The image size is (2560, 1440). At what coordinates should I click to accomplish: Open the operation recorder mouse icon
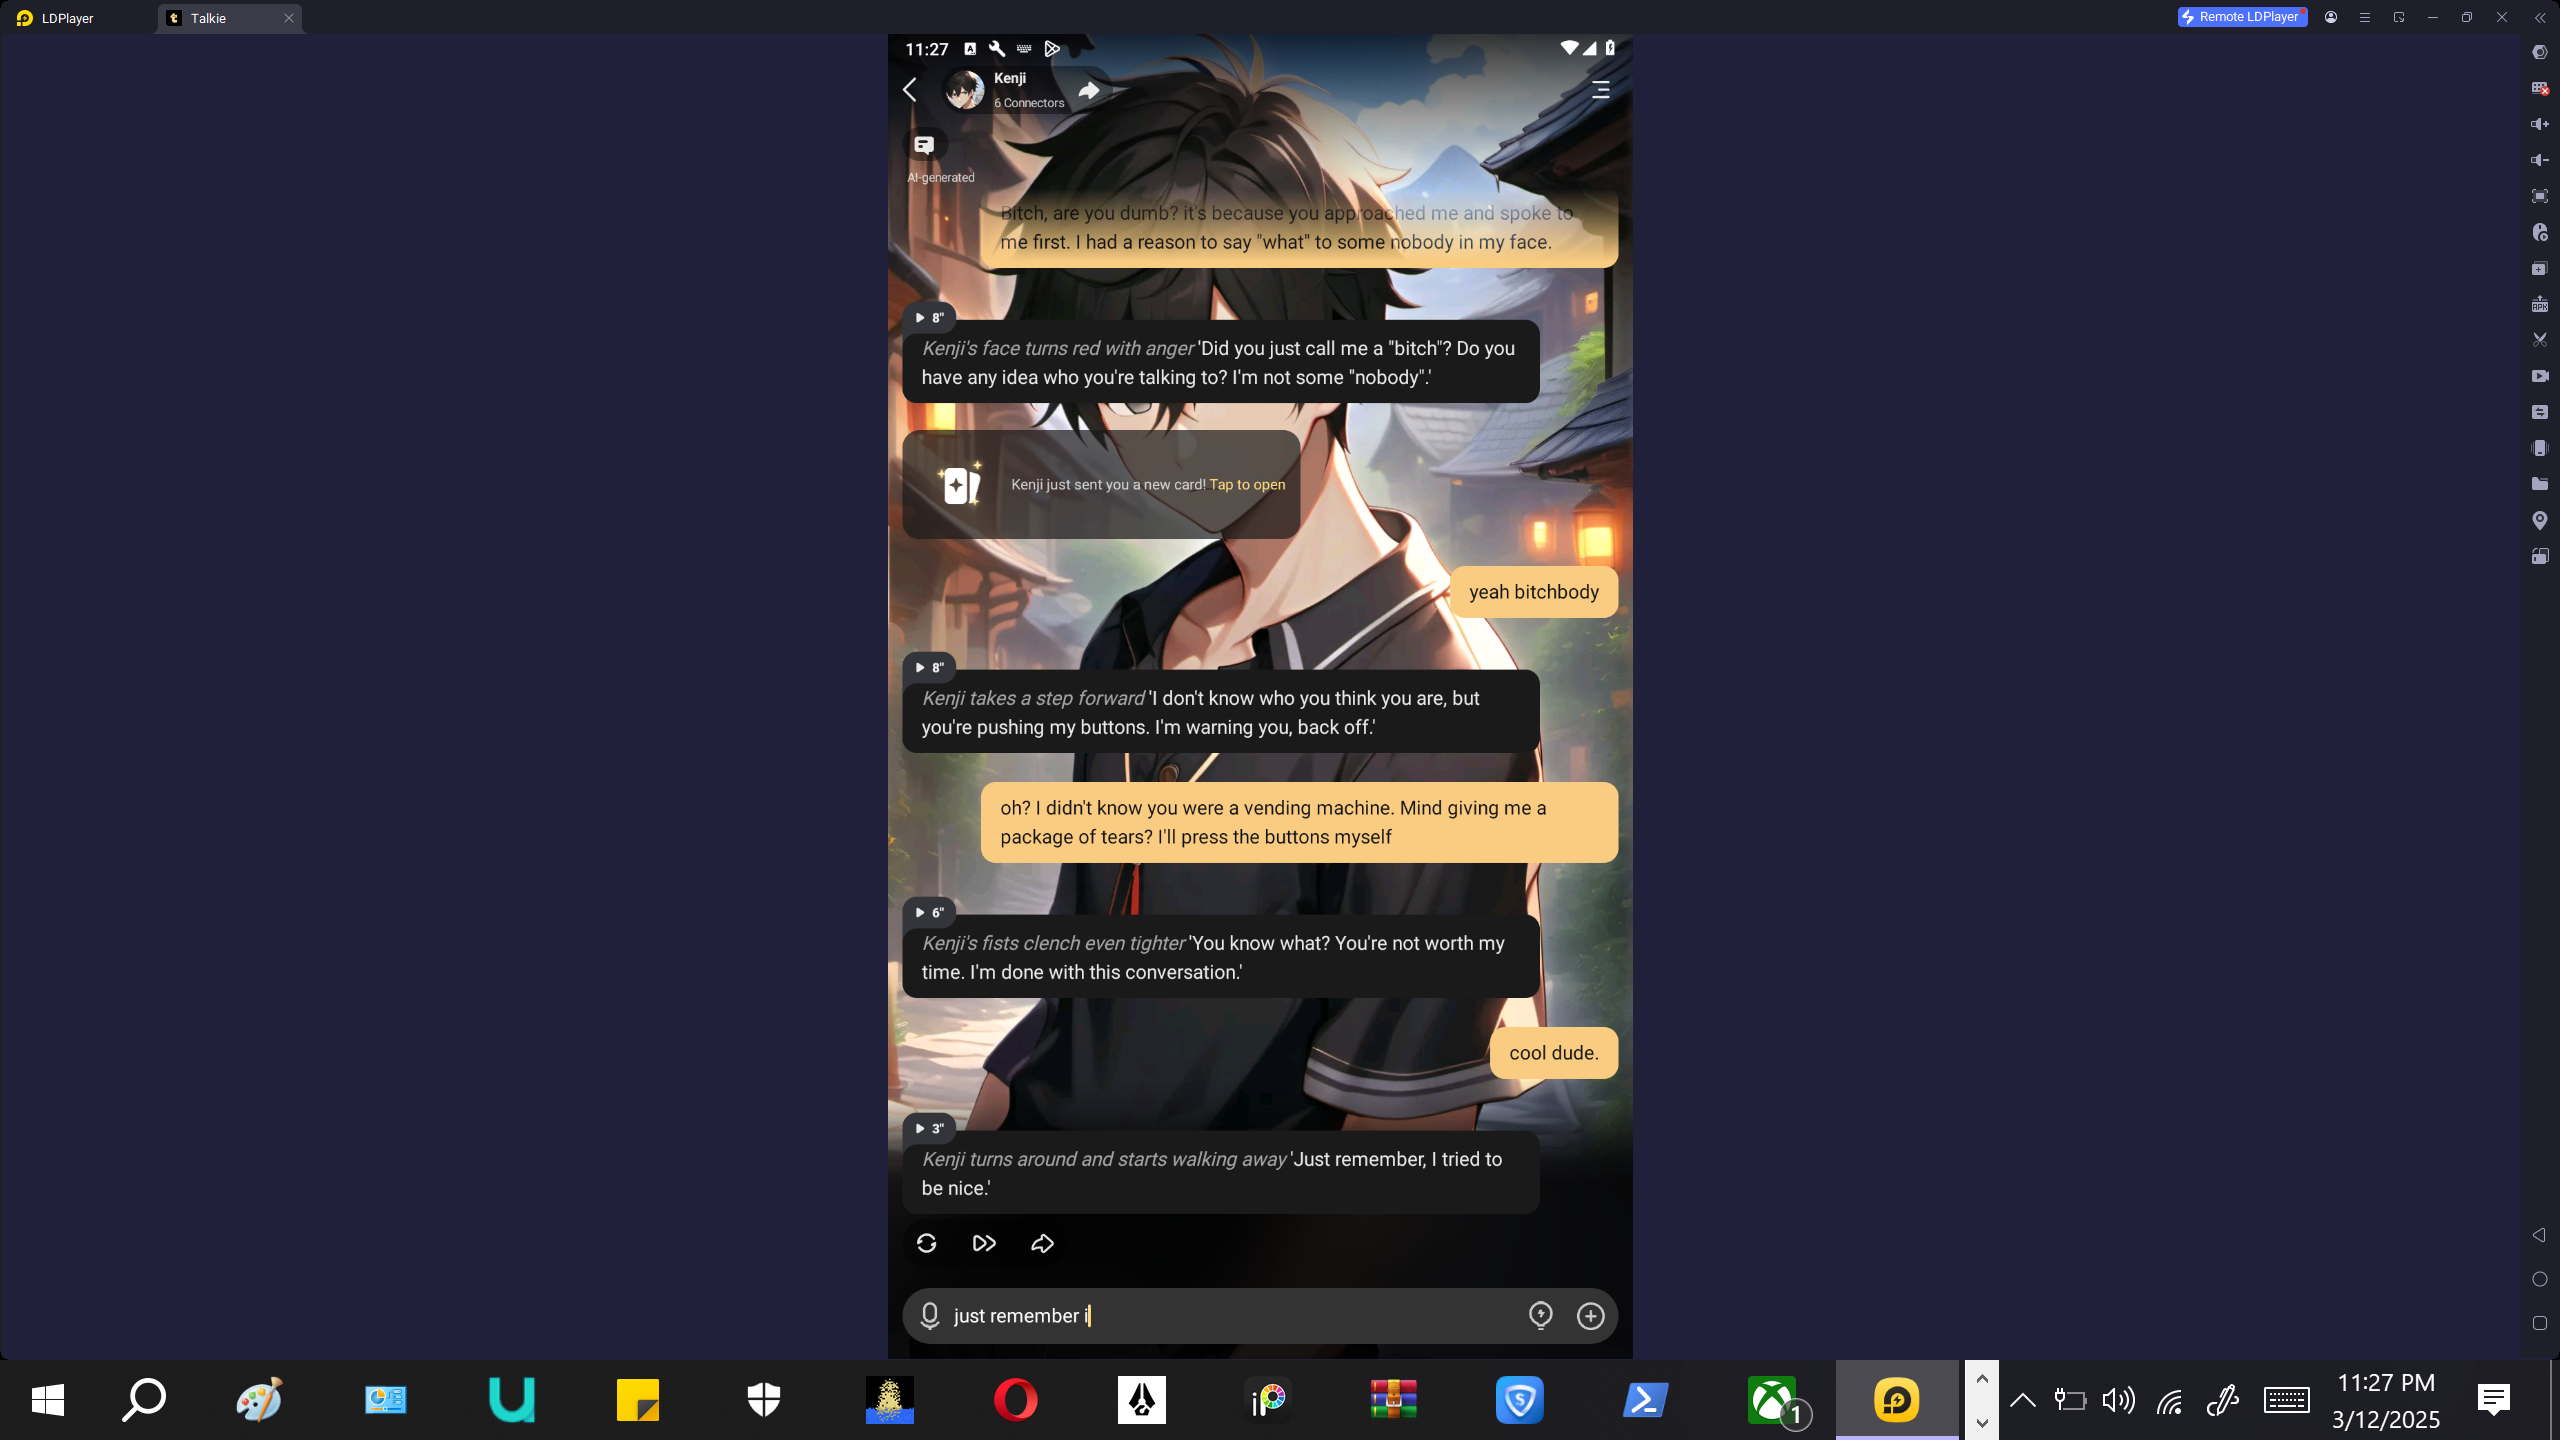click(x=2540, y=232)
